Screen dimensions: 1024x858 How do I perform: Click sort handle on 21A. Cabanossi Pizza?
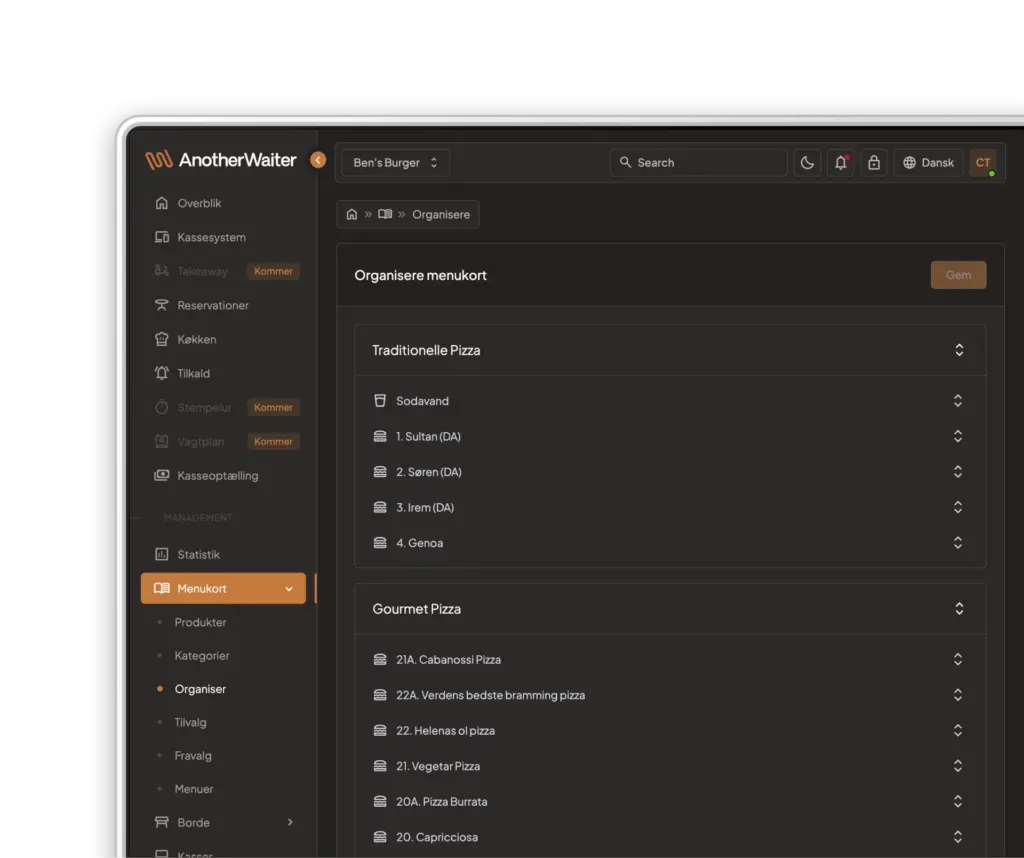957,659
